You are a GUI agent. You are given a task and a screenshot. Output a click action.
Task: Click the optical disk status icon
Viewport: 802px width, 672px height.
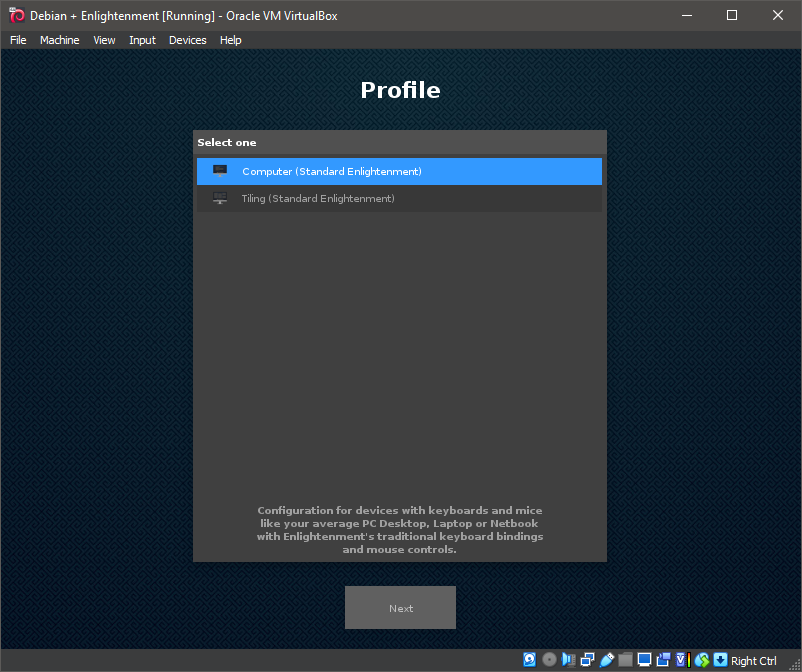coord(549,660)
